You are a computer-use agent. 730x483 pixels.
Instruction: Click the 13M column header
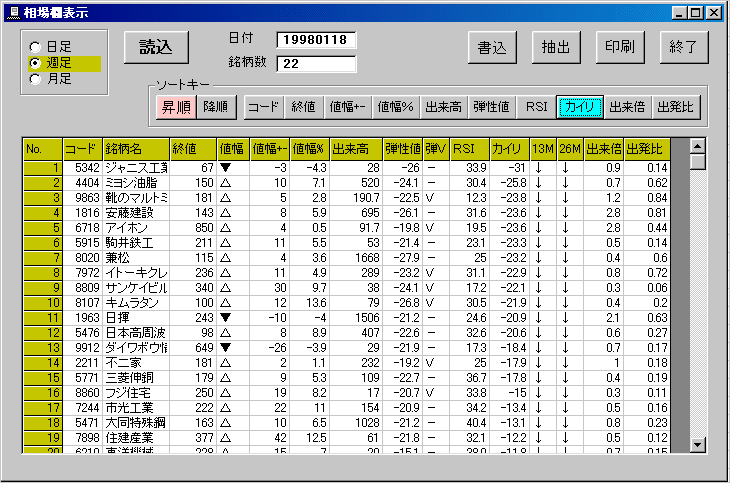(x=543, y=149)
